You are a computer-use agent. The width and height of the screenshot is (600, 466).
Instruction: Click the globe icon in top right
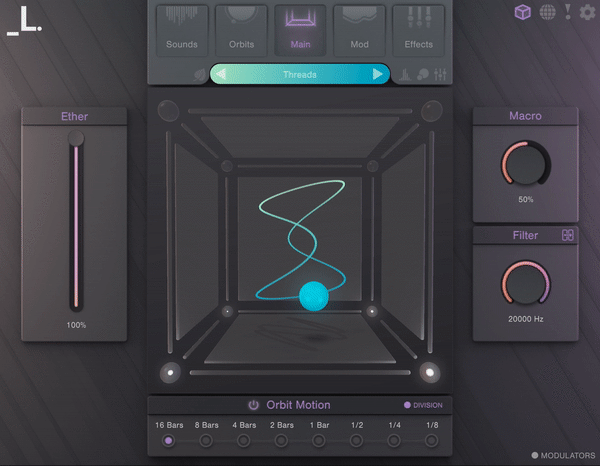point(547,12)
